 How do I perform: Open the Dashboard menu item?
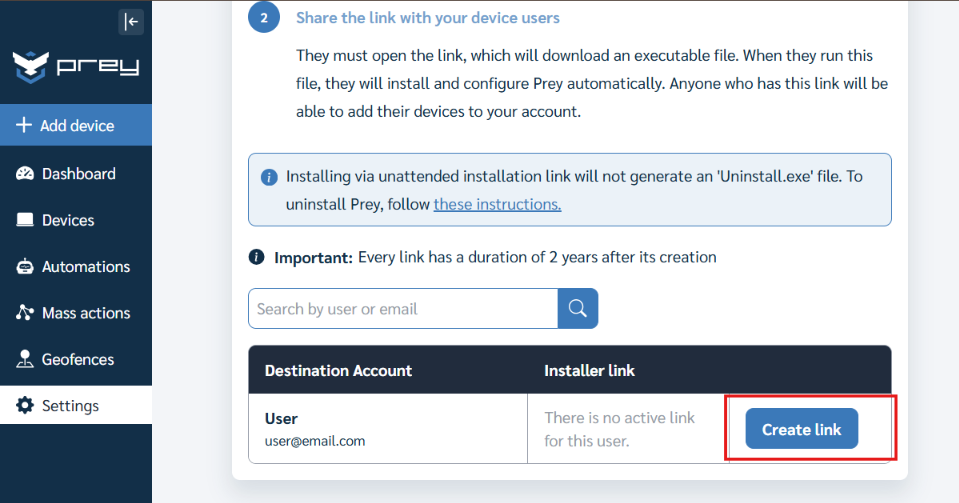point(76,174)
